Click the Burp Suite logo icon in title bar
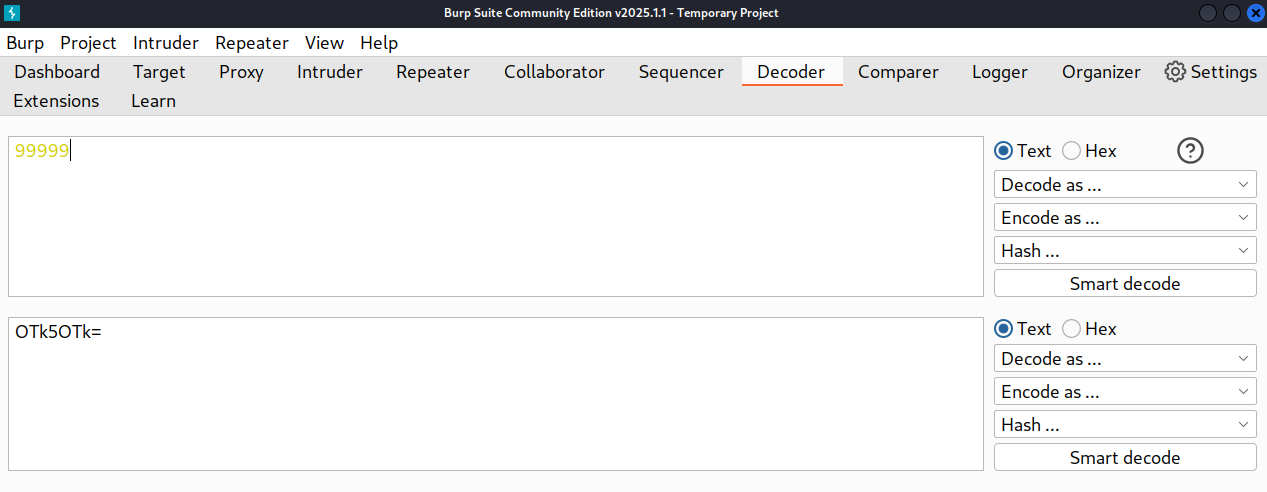This screenshot has width=1267, height=492. 12,13
